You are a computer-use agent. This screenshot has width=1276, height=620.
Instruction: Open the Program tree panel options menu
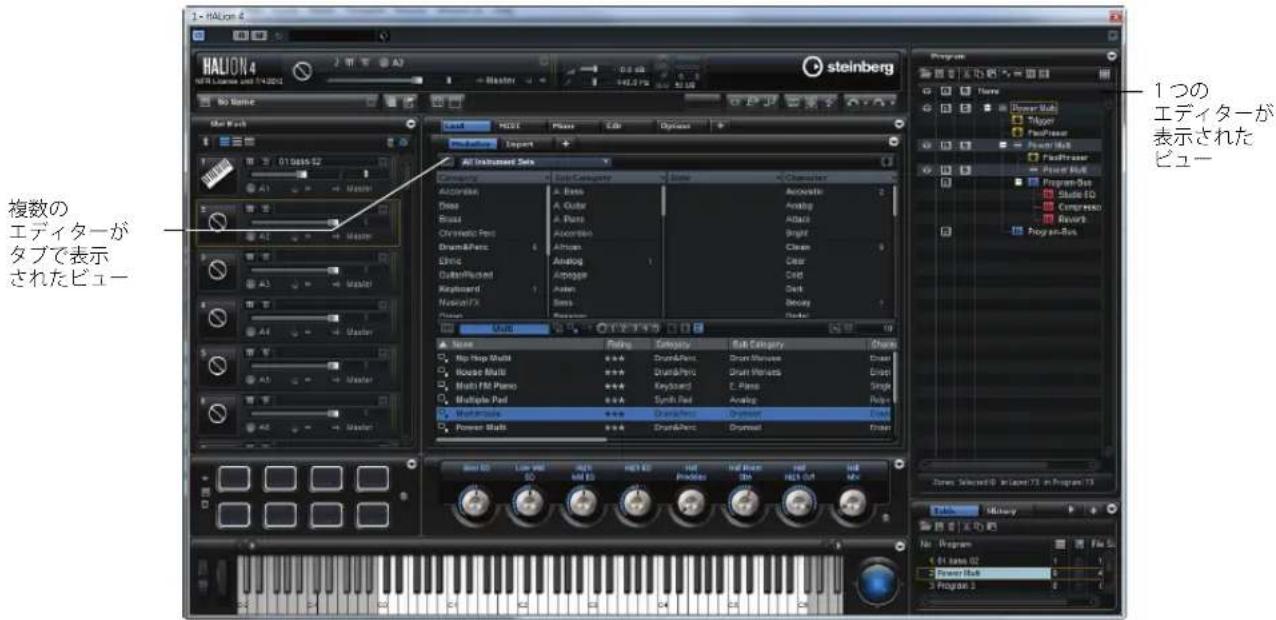(1112, 55)
